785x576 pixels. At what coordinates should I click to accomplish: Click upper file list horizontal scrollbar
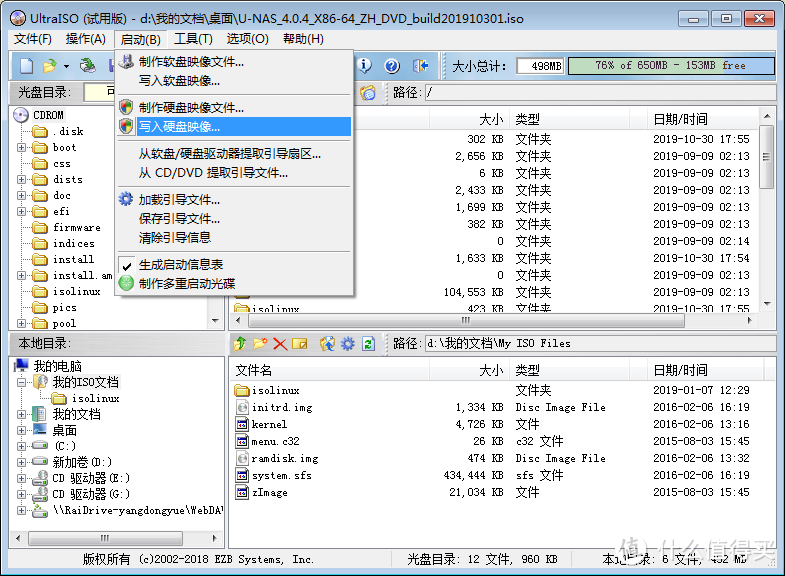click(493, 320)
